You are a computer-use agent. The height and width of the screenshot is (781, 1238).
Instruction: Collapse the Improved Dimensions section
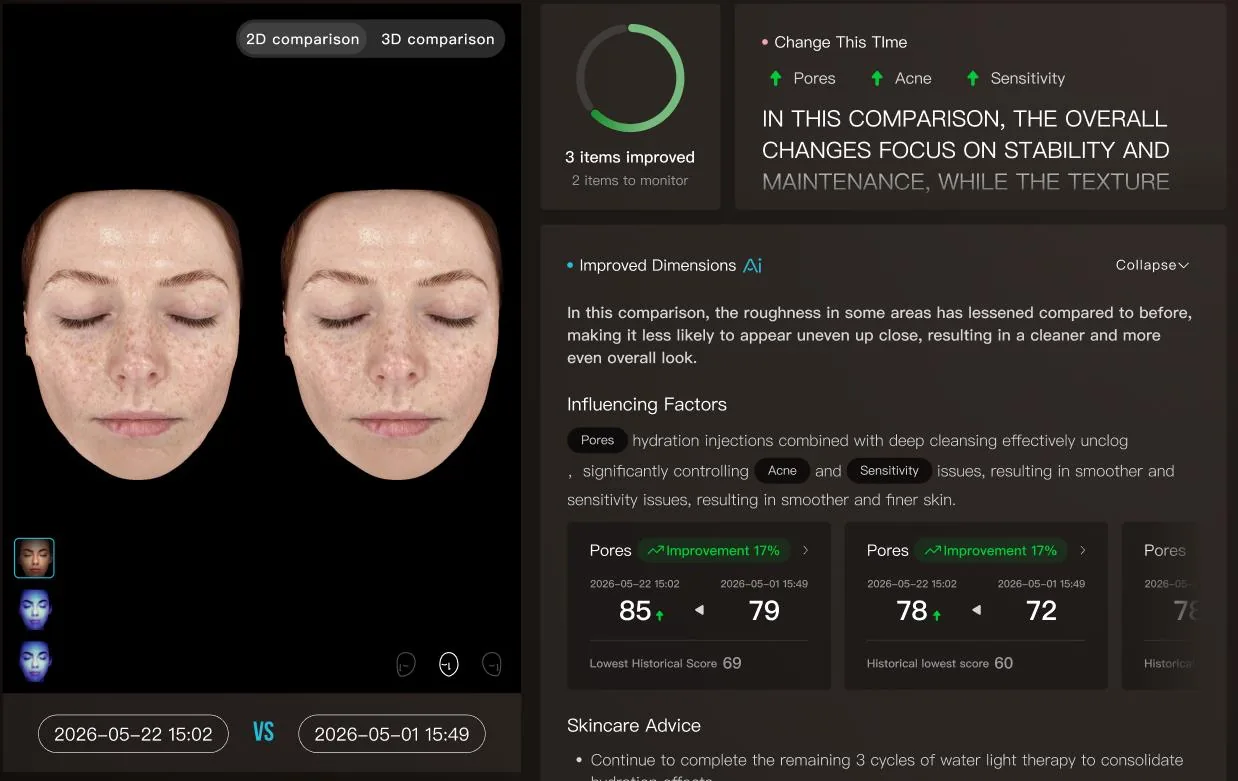(x=1152, y=265)
